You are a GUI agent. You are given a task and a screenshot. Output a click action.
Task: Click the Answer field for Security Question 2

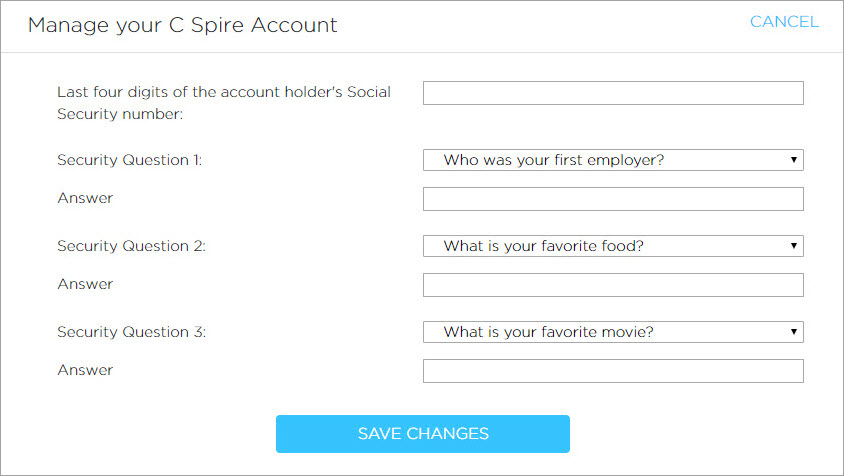(613, 285)
